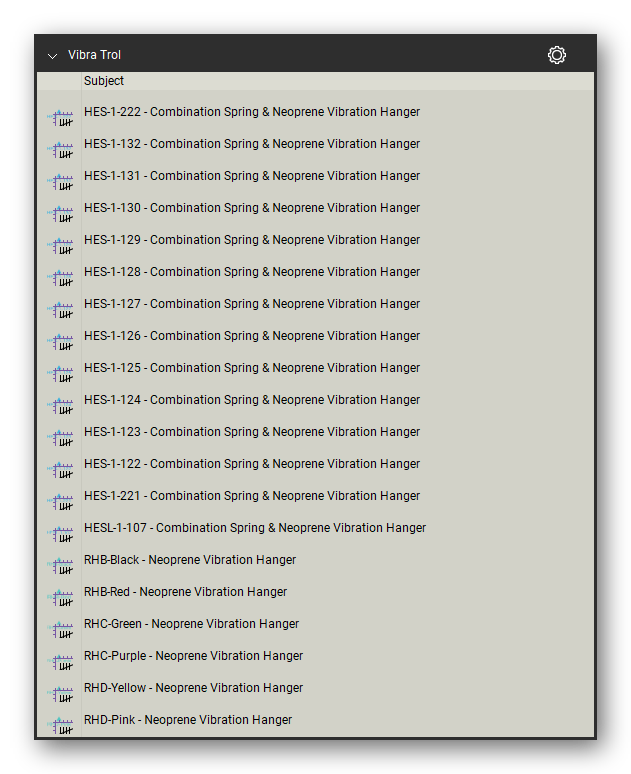Select the hanger icon beside HES-1-130
Screen dimensions: 631x774
point(60,214)
